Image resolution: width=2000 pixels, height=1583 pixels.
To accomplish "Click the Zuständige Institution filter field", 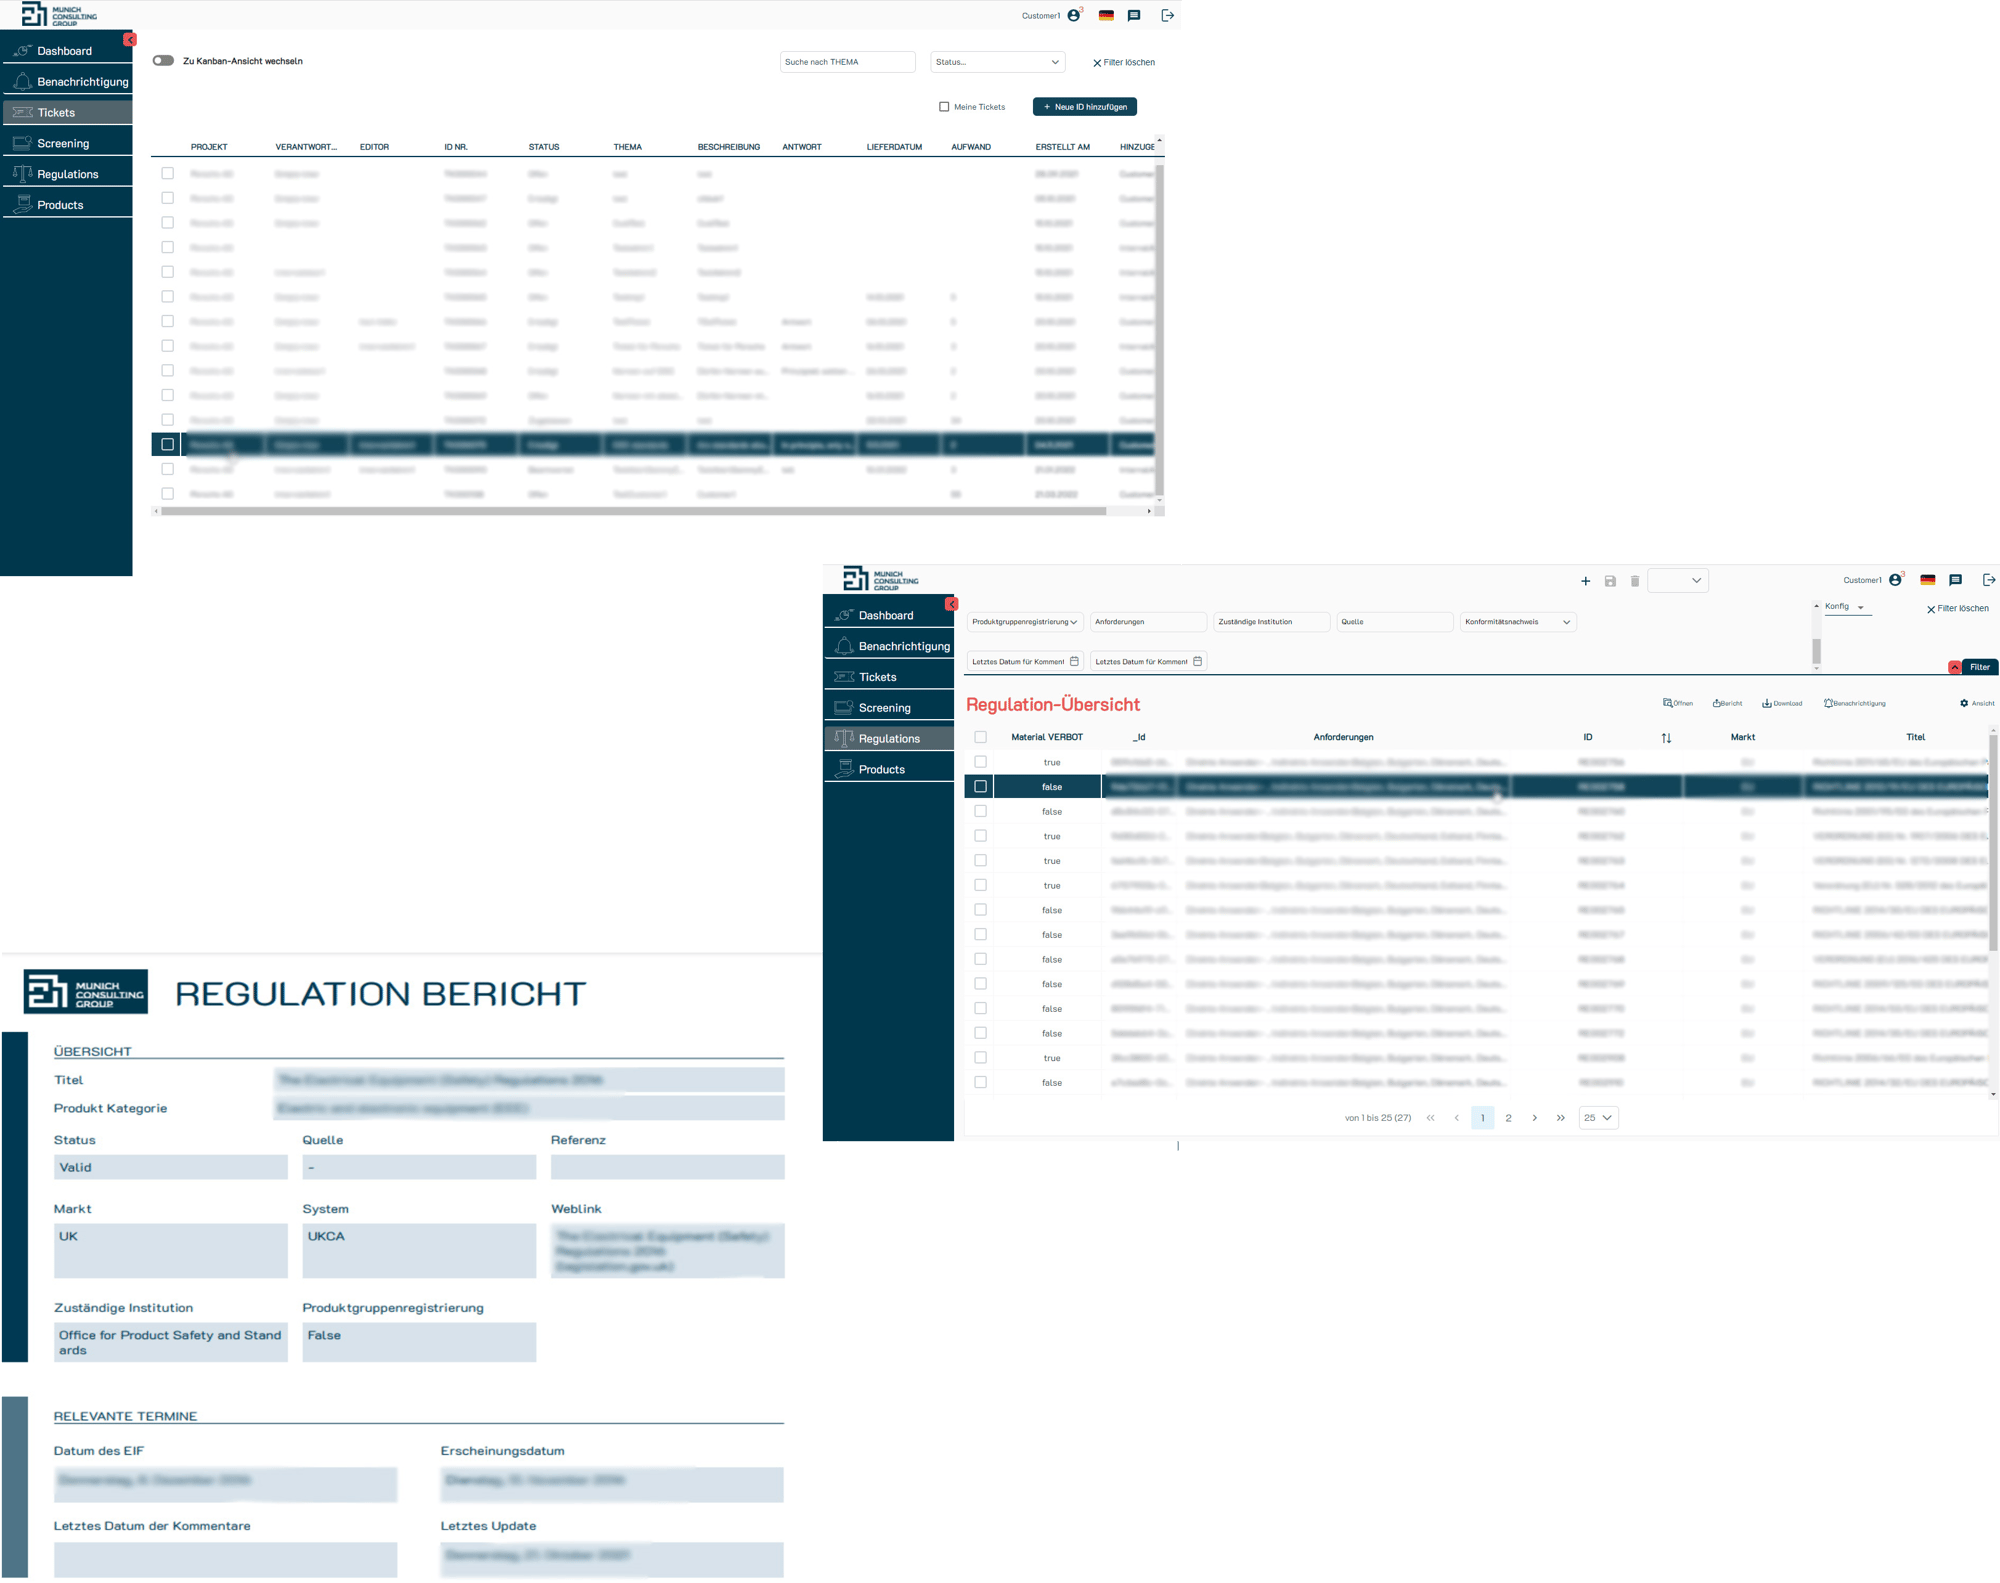I will click(x=1271, y=622).
